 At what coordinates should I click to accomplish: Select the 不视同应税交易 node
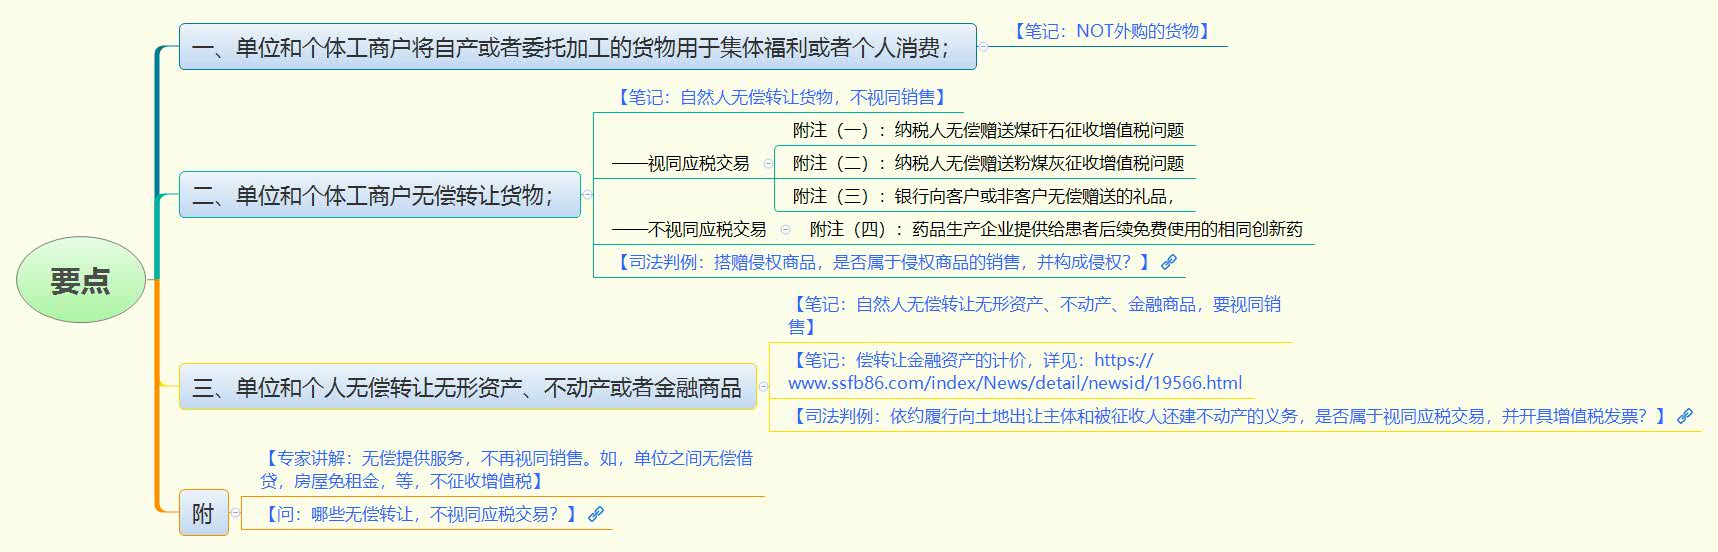coord(689,229)
